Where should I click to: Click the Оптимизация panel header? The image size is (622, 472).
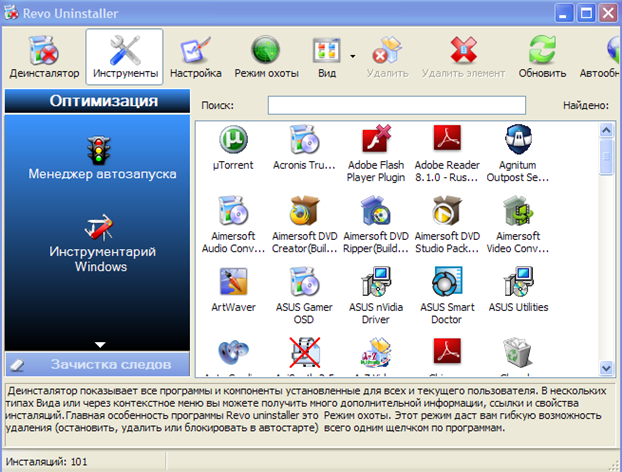click(x=96, y=101)
